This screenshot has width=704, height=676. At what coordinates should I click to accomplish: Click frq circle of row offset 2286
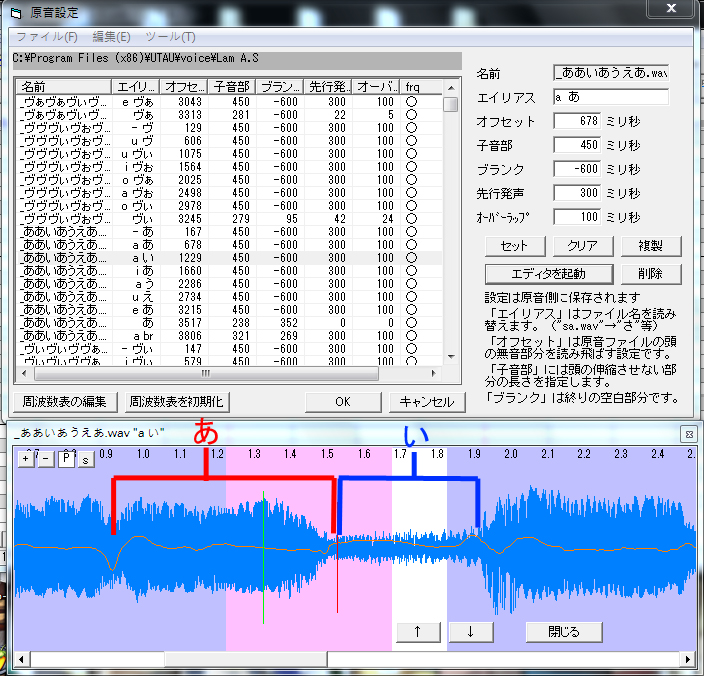point(411,284)
